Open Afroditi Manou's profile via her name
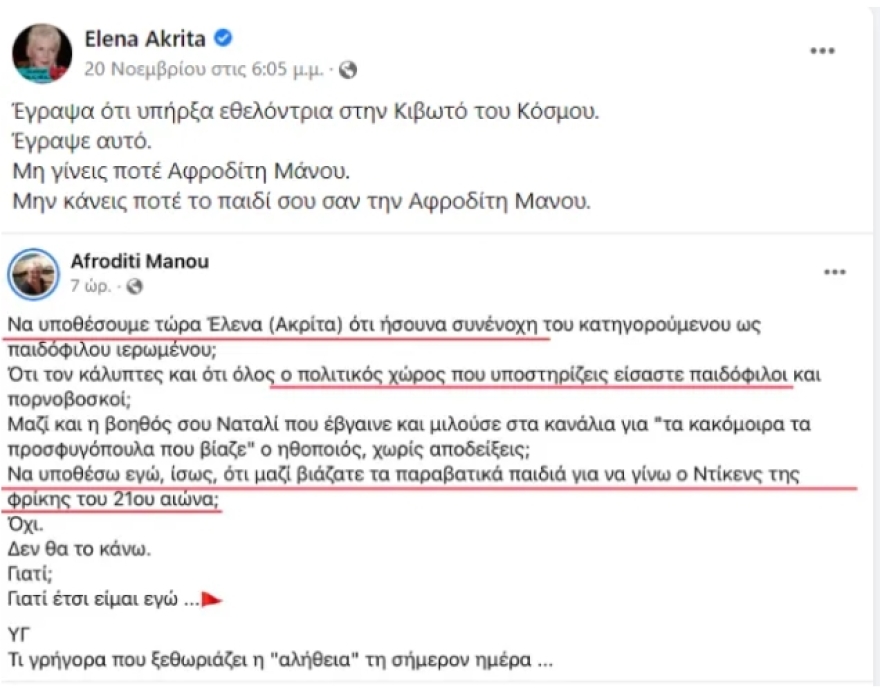The height and width of the screenshot is (689, 880). (x=140, y=262)
